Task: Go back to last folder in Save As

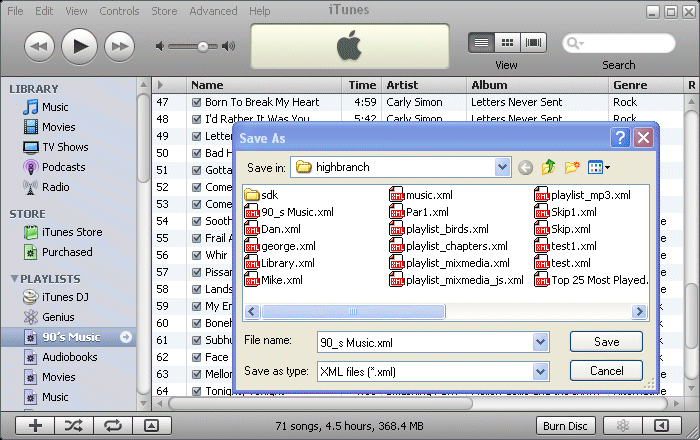Action: [525, 168]
